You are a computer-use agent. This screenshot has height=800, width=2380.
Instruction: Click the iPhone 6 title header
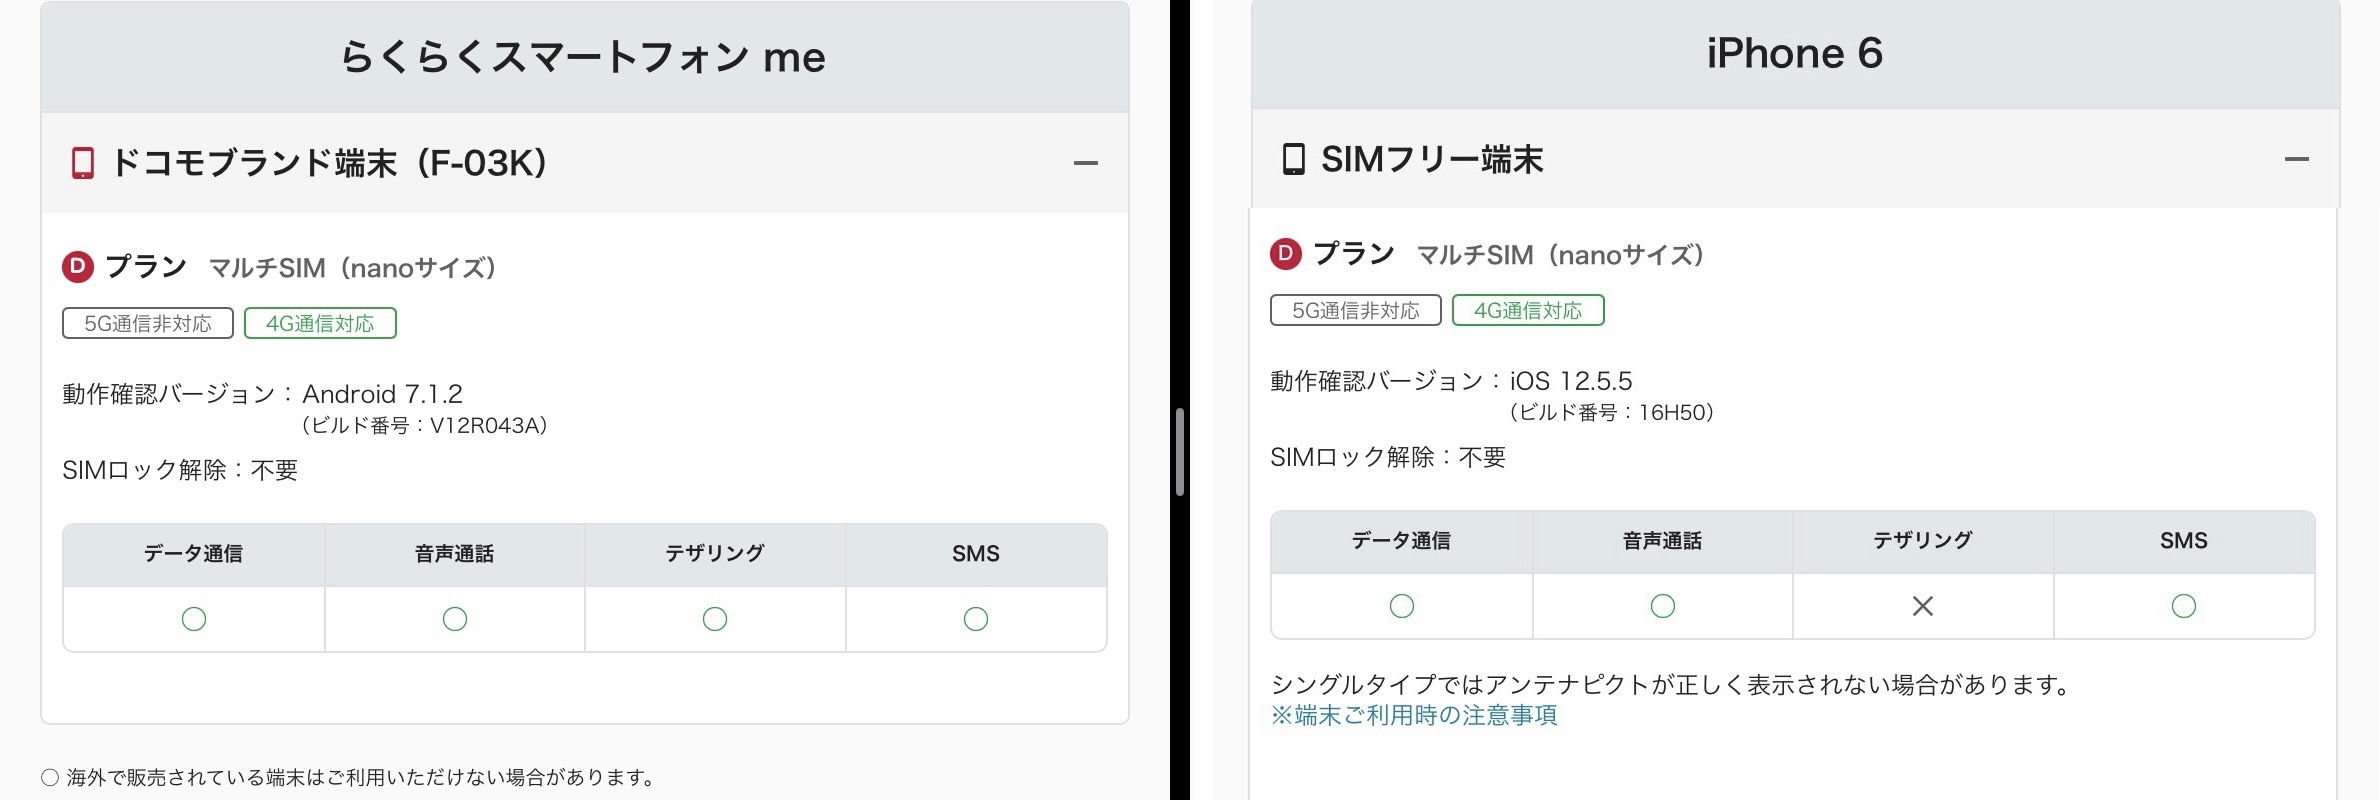[x=1794, y=53]
